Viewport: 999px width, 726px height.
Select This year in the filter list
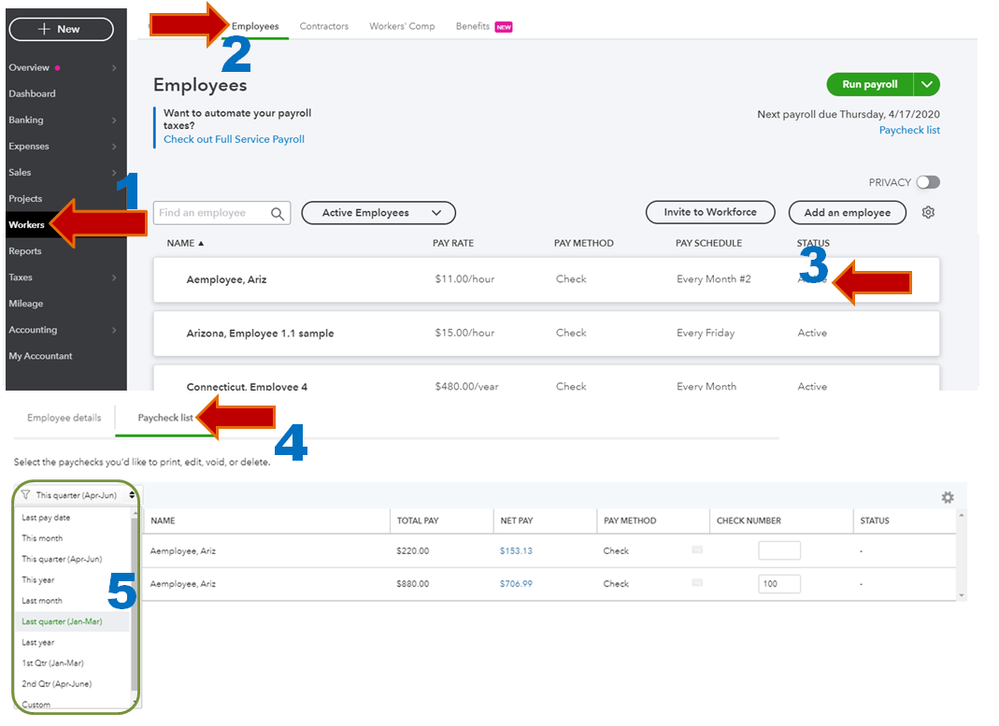[x=38, y=580]
